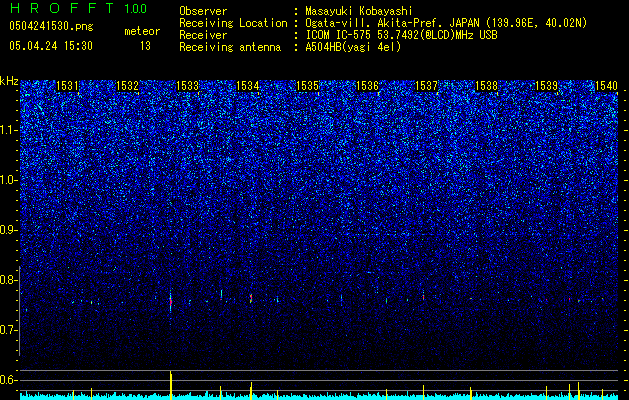
Task: Select the timestamp 05.04.24 15:30
Action: click(x=51, y=46)
